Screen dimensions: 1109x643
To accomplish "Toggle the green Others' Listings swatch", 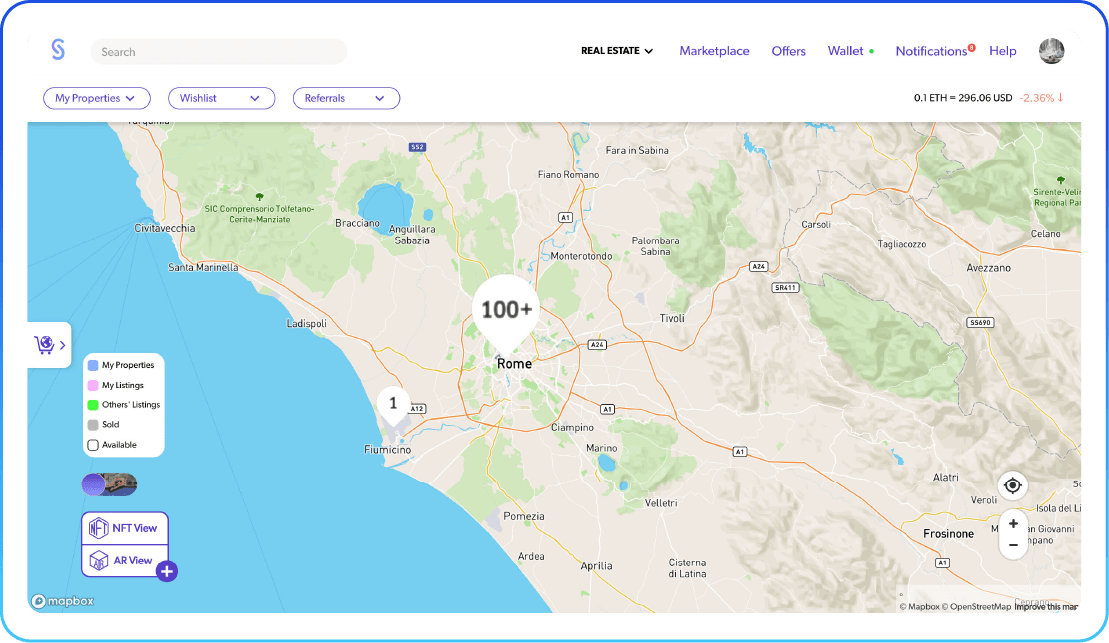I will (x=93, y=405).
